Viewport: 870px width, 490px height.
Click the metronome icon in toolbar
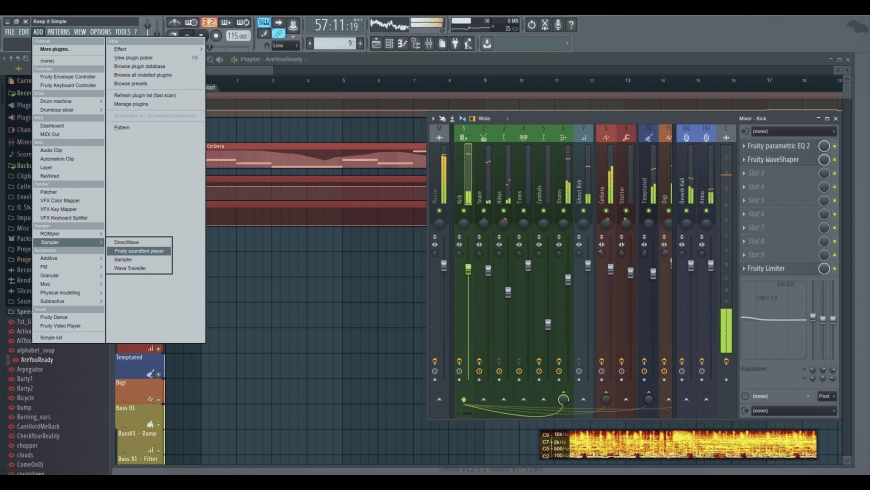point(174,22)
